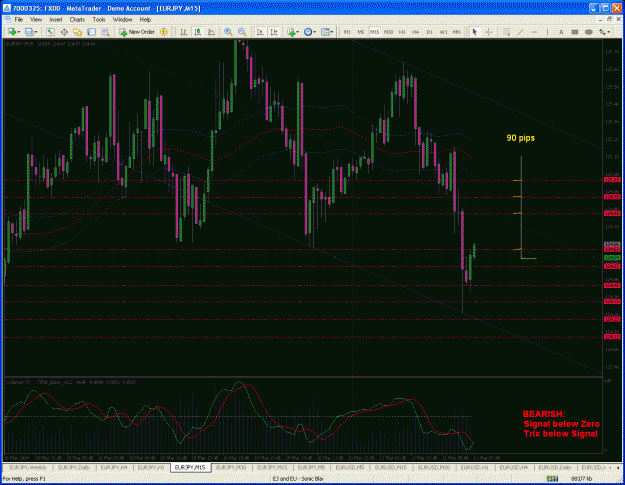Click the 'BEARISH:' annotation text
Screen dimensions: 625x485
tap(544, 414)
